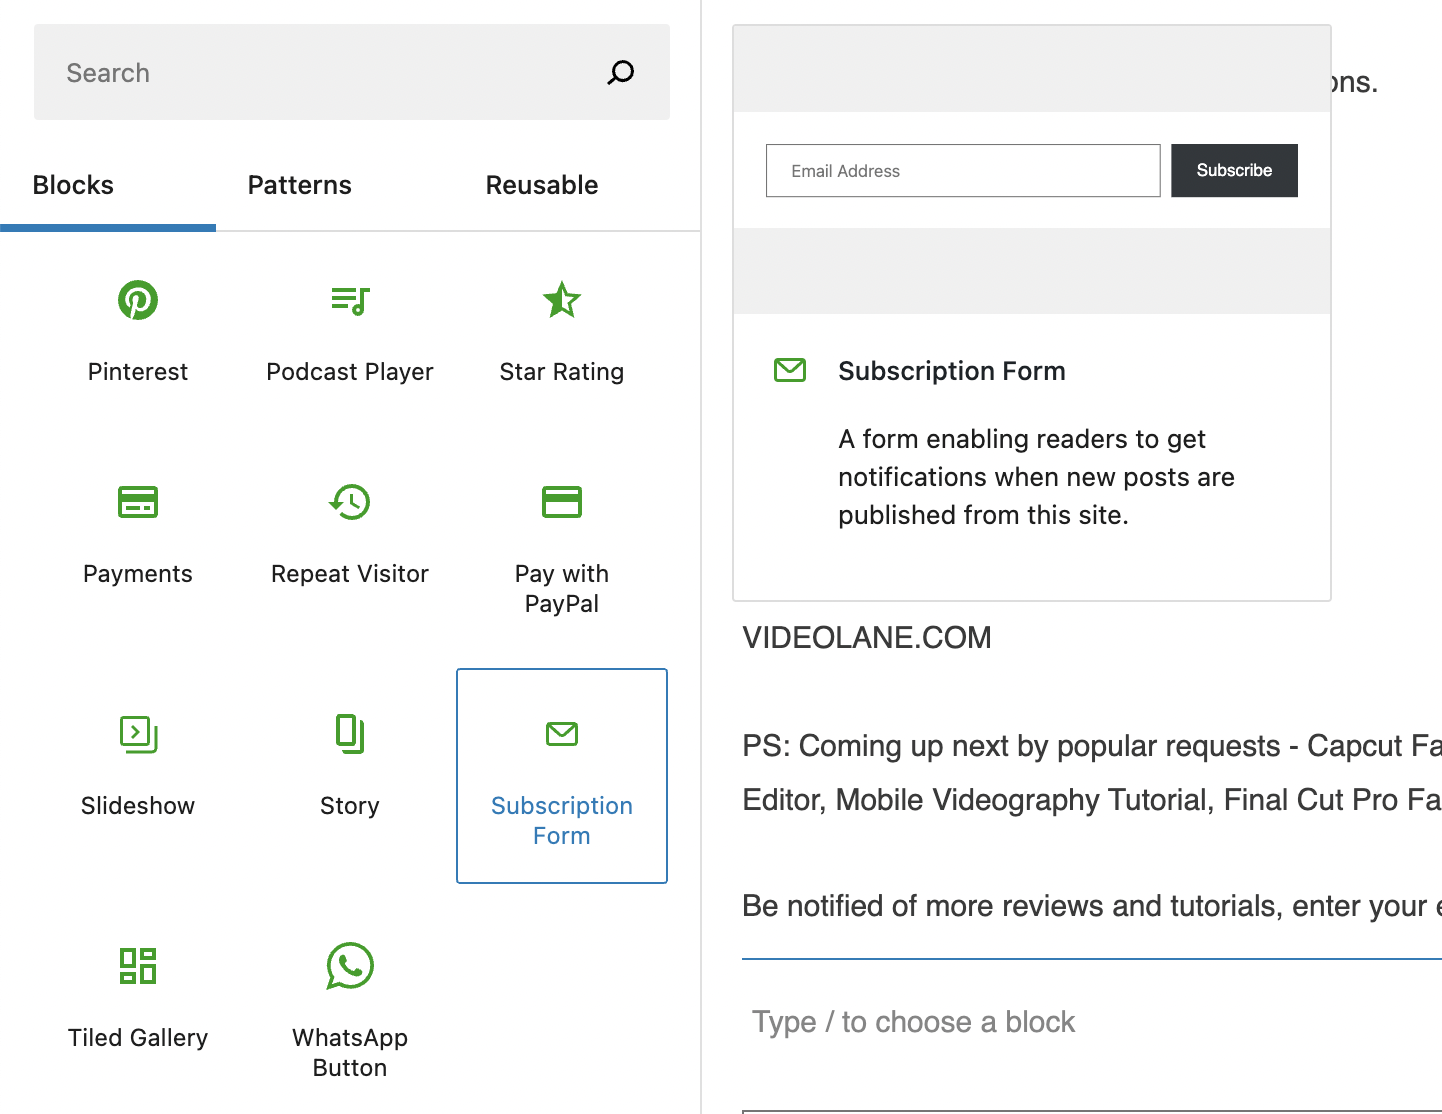Switch to the Blocks tab
Viewport: 1442px width, 1114px height.
73,185
